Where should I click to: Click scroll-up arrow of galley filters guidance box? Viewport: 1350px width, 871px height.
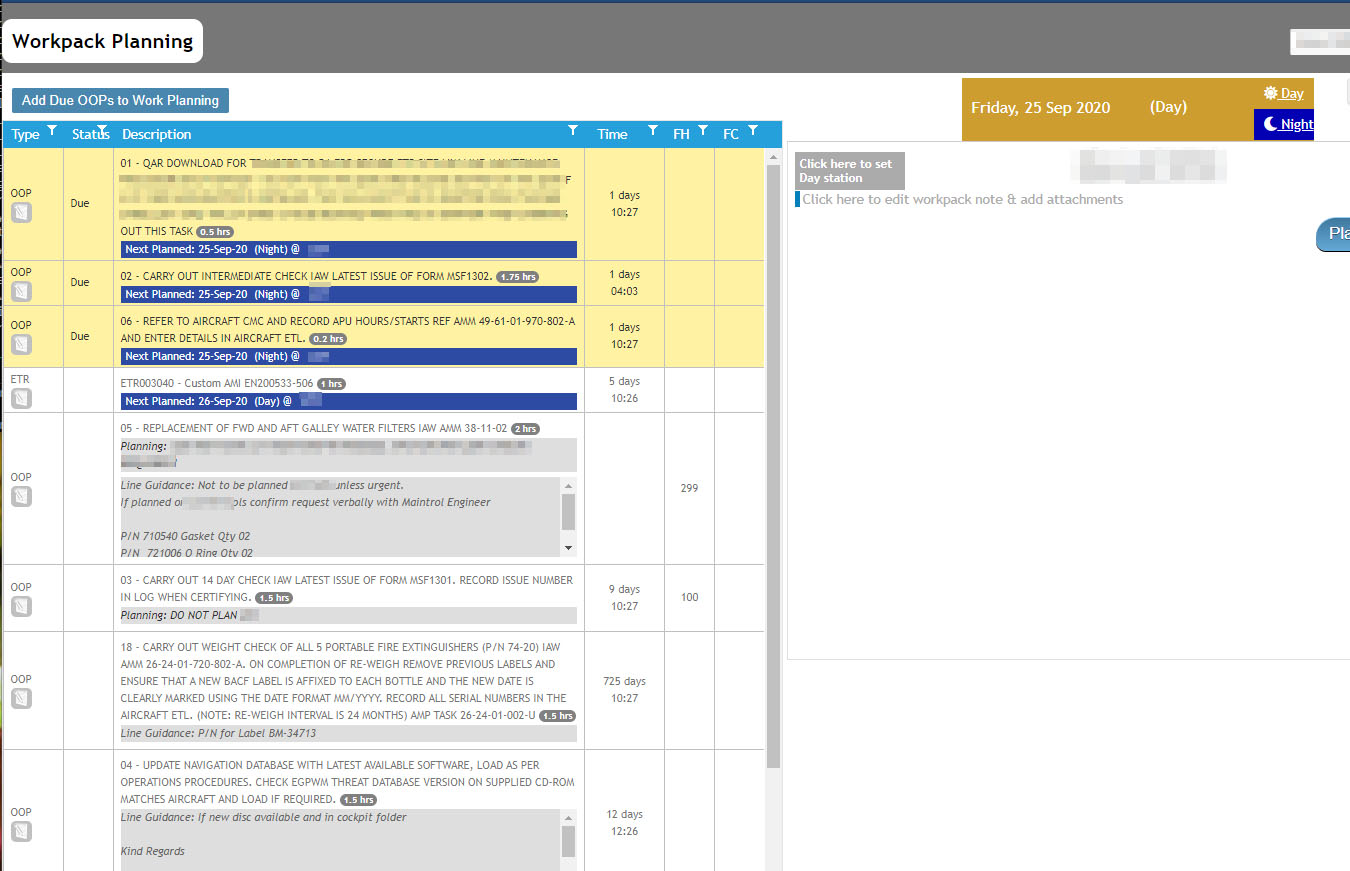coord(568,485)
